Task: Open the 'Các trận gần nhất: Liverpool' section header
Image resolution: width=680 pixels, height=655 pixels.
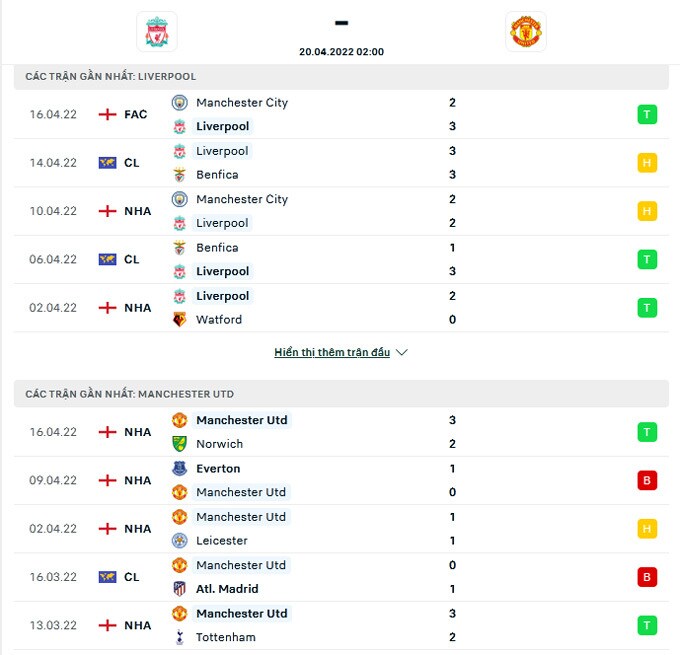Action: point(111,77)
